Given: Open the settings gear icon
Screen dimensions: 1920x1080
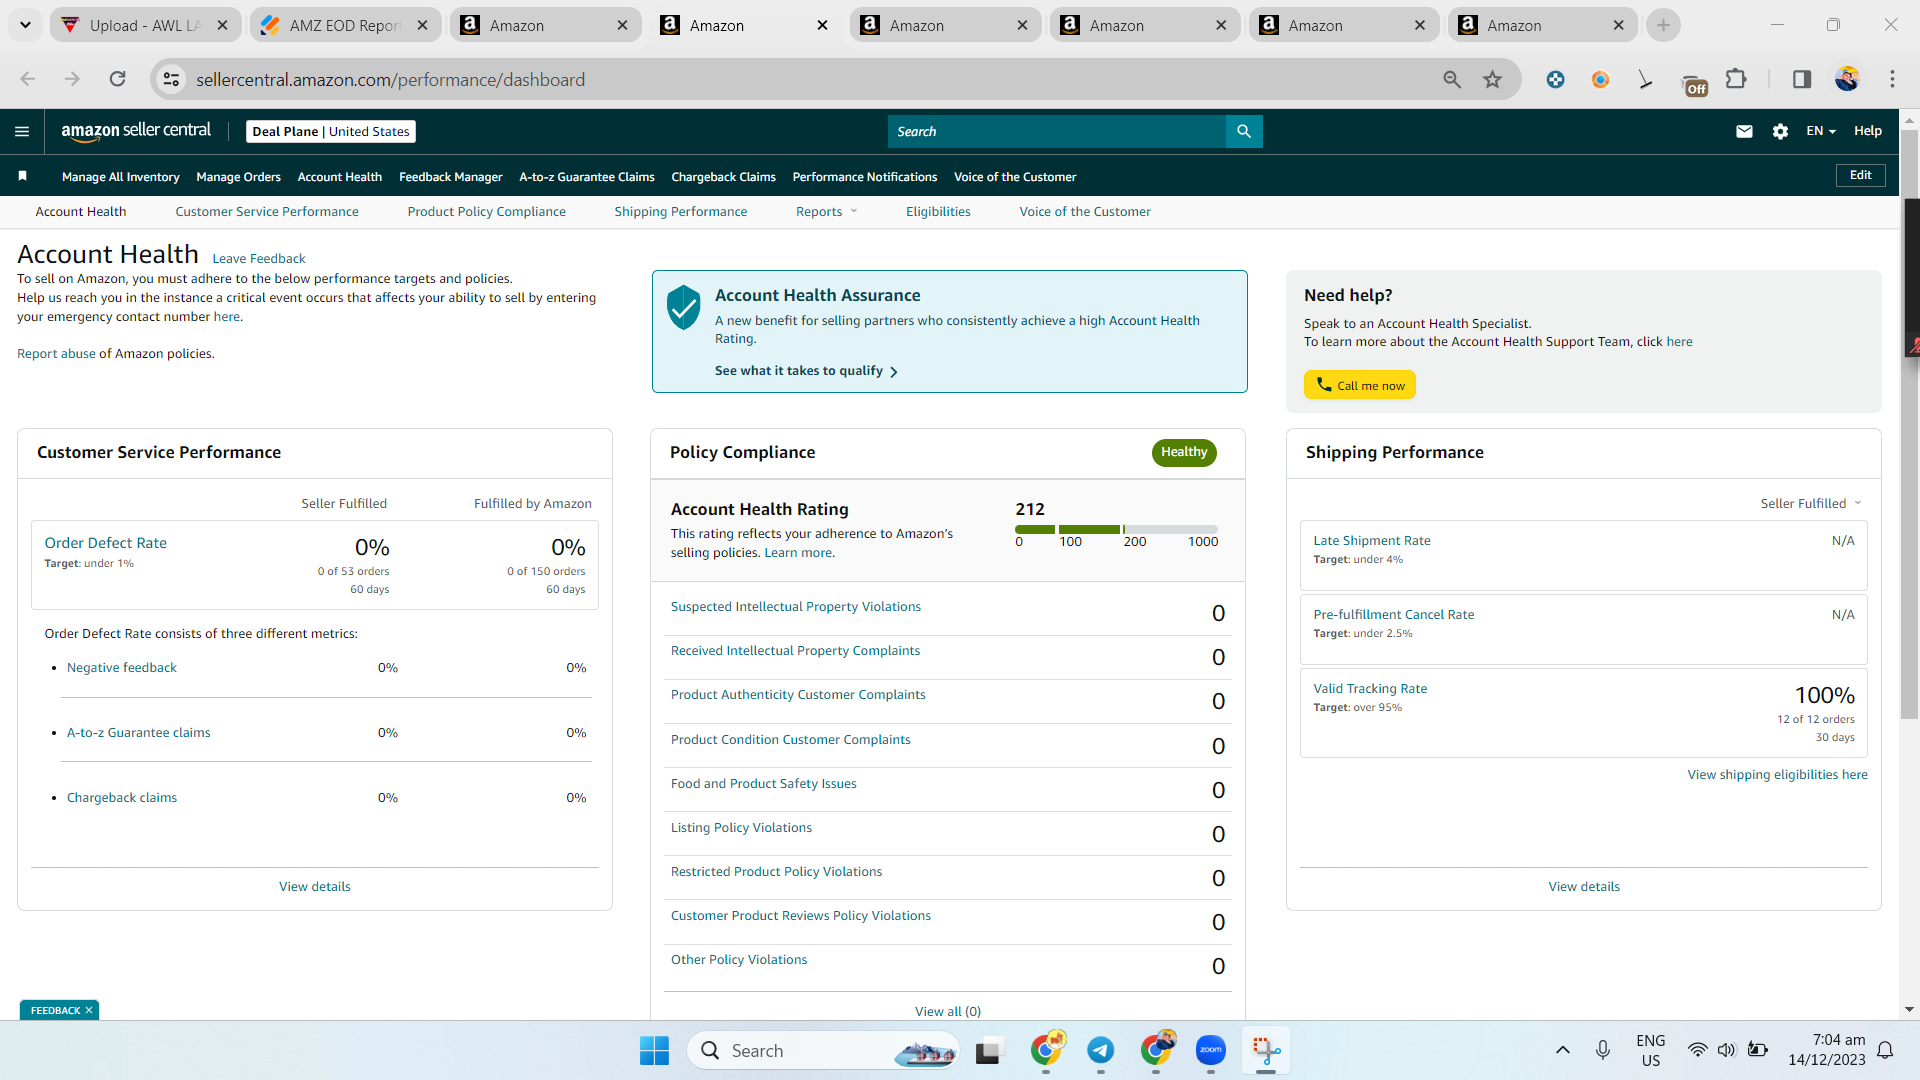Looking at the screenshot, I should pyautogui.click(x=1780, y=131).
